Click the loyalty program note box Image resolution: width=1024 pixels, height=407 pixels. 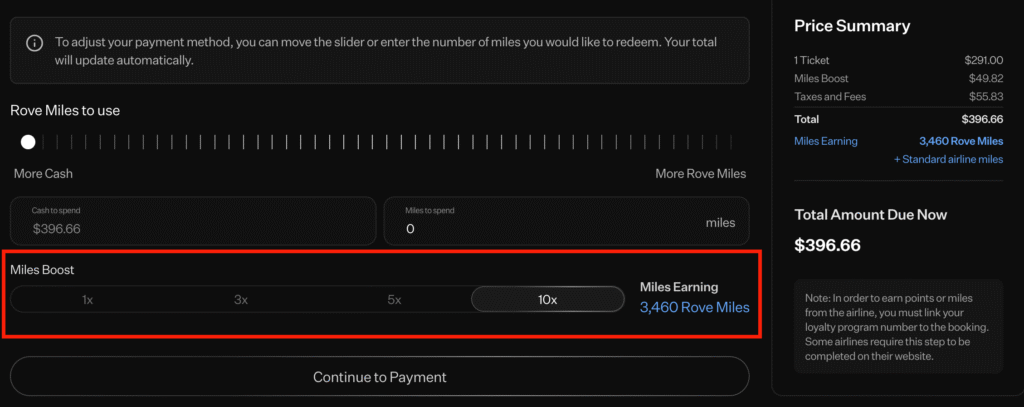tap(897, 324)
